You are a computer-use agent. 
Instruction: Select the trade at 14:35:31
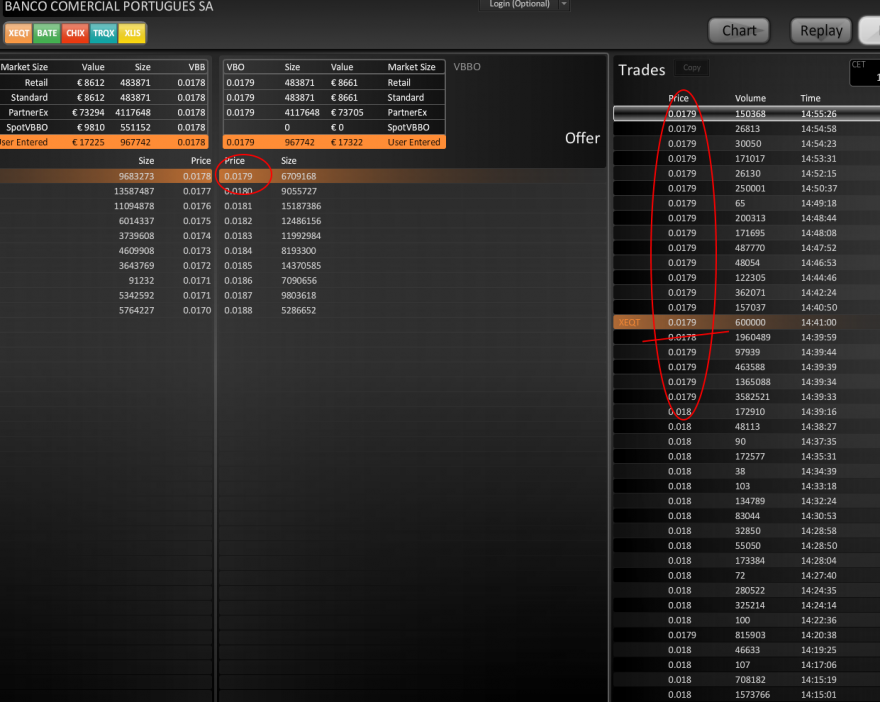[746, 456]
